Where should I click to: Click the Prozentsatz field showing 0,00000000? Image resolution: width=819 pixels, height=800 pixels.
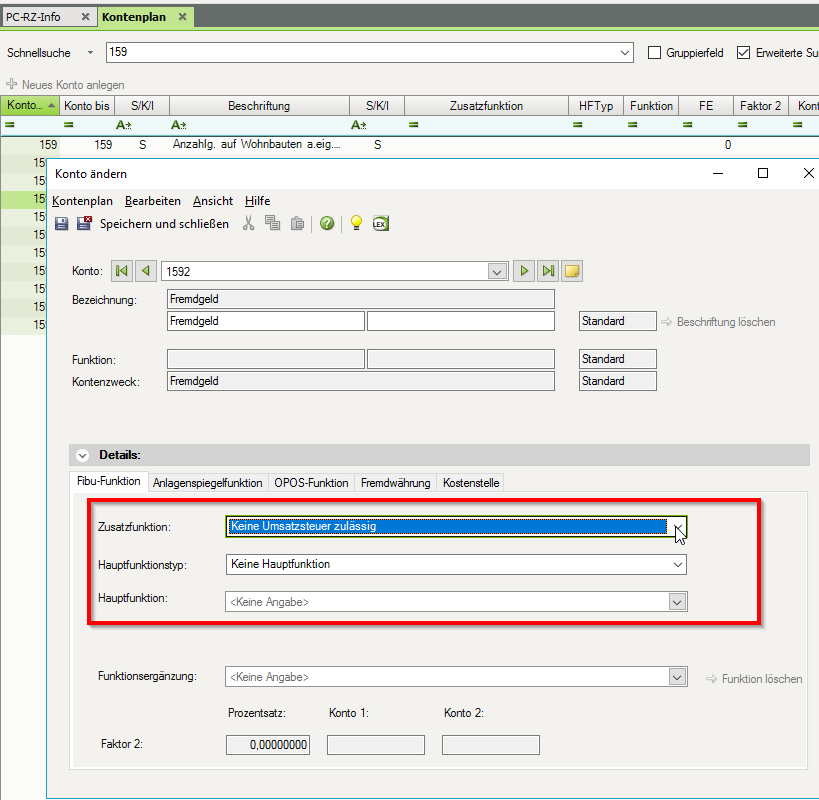[268, 745]
